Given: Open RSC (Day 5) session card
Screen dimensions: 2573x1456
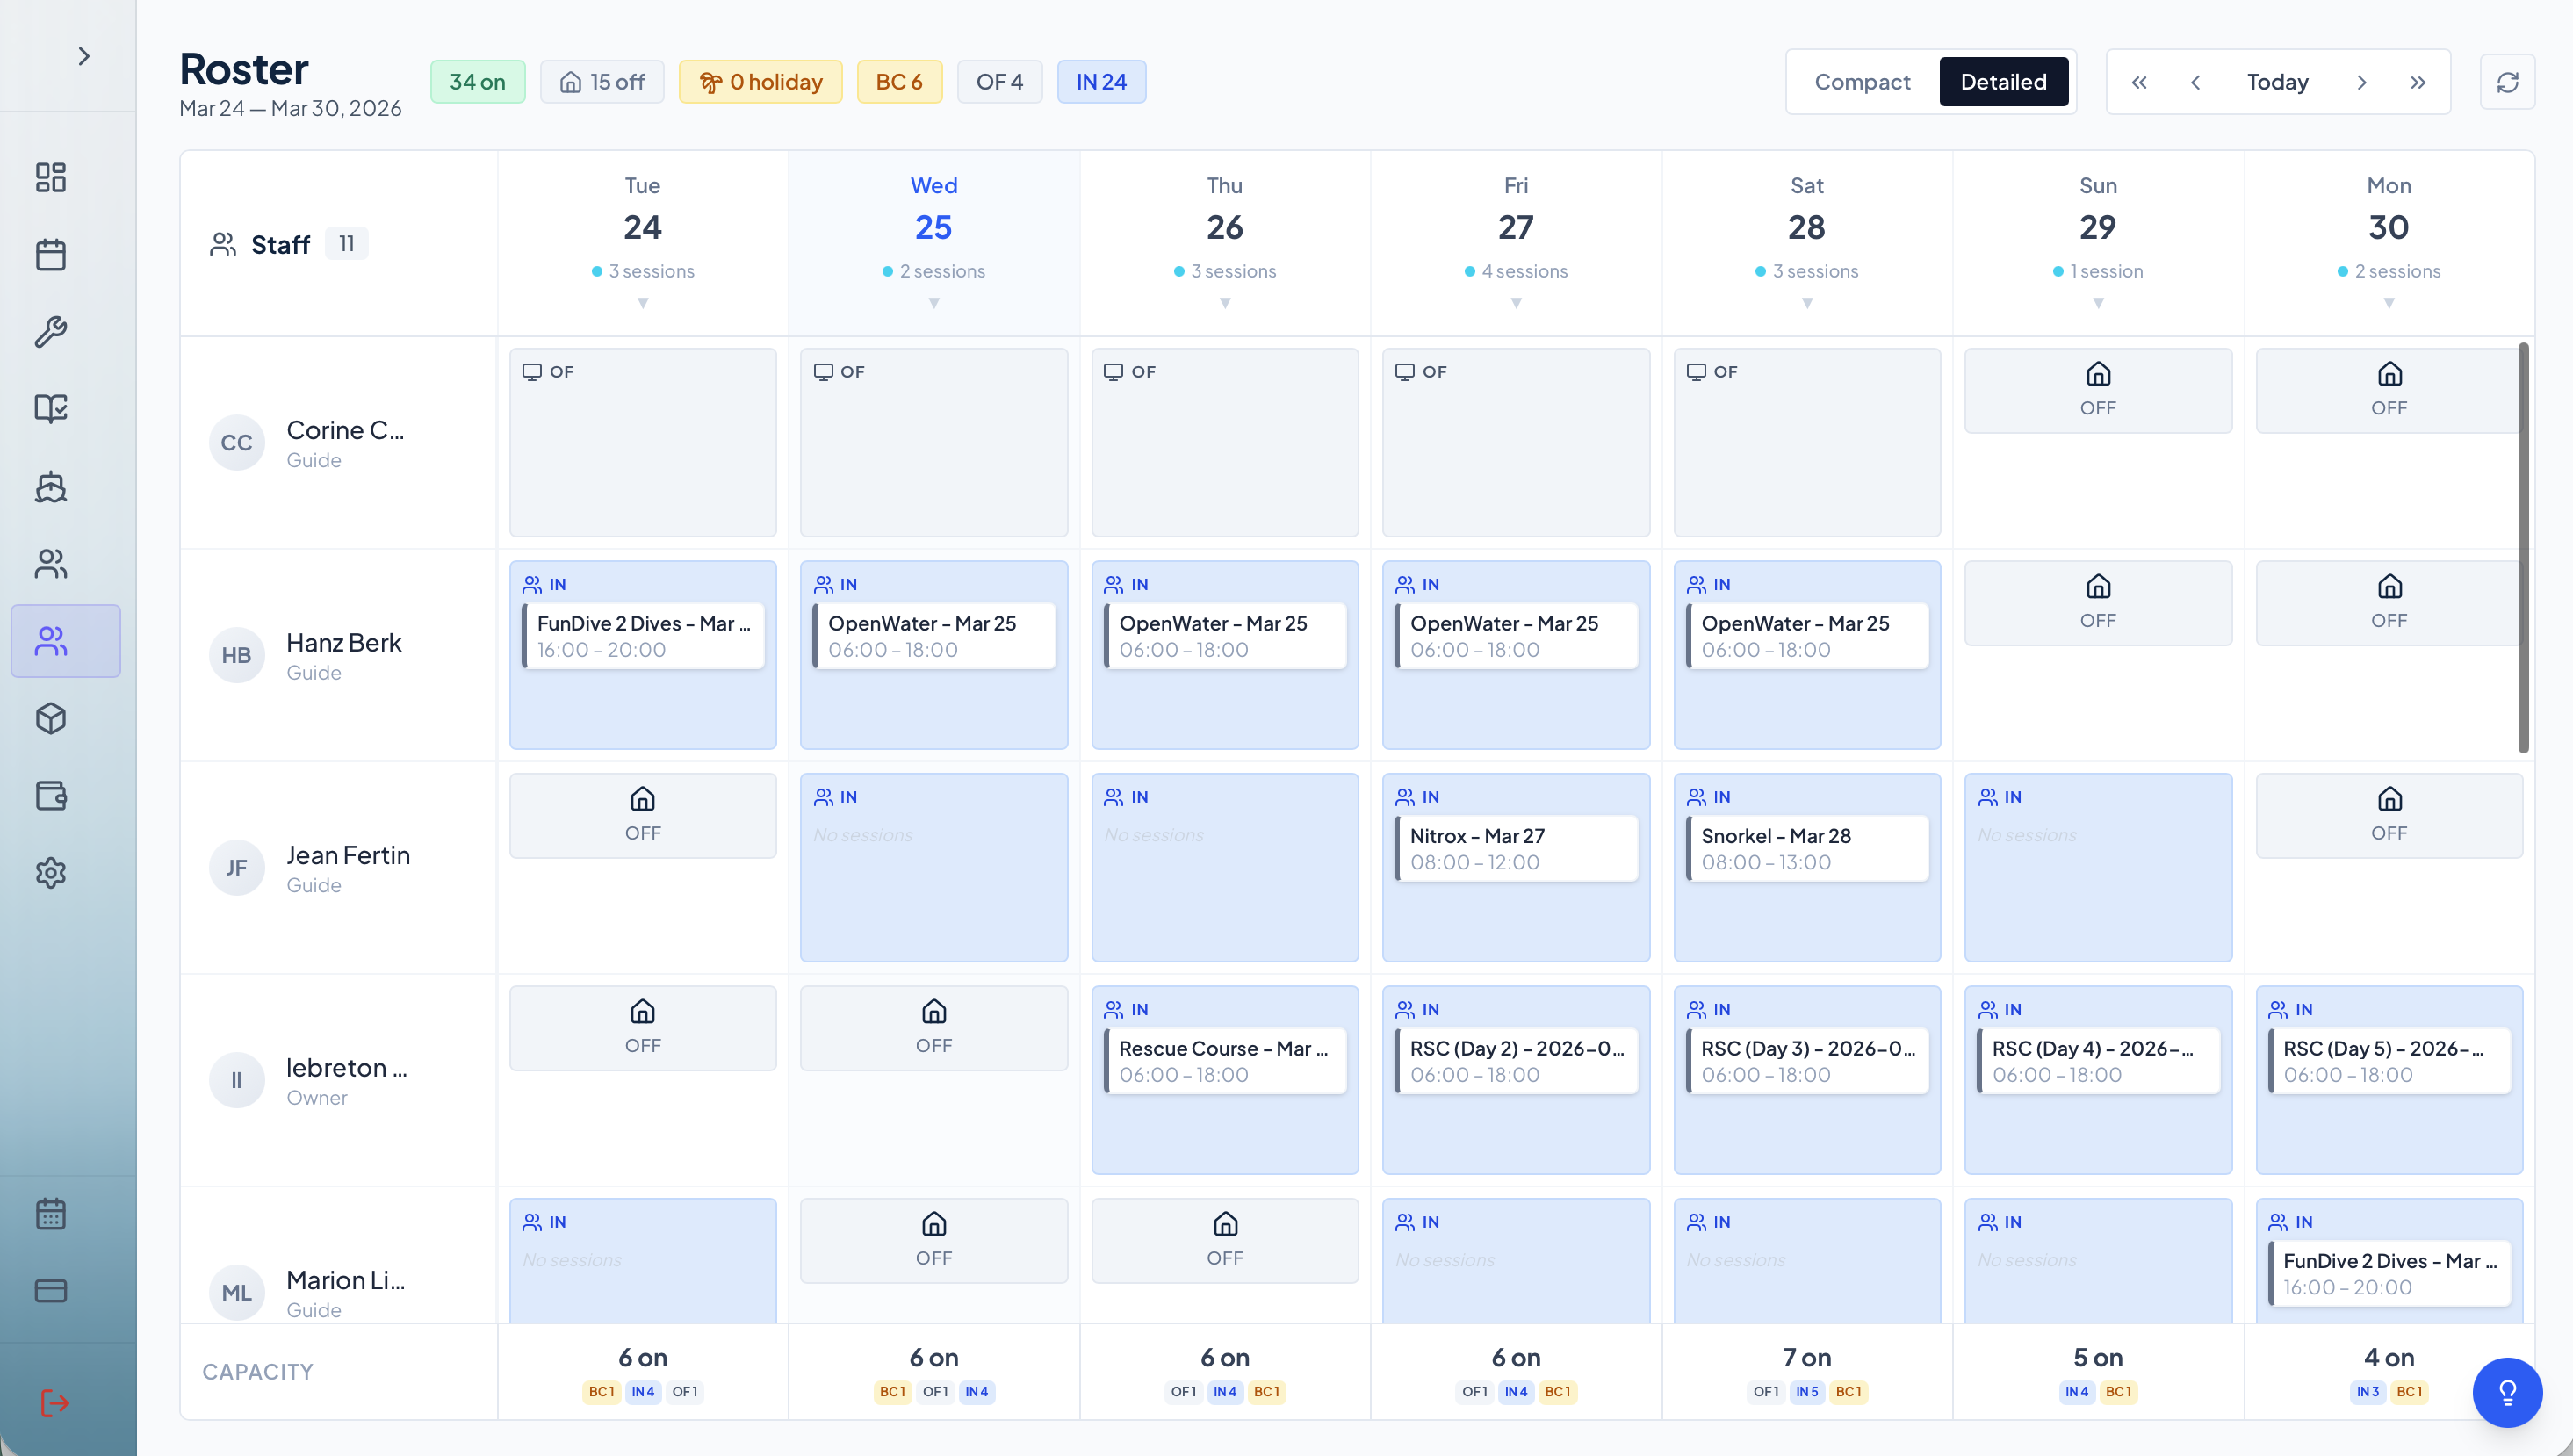Looking at the screenshot, I should pos(2389,1061).
